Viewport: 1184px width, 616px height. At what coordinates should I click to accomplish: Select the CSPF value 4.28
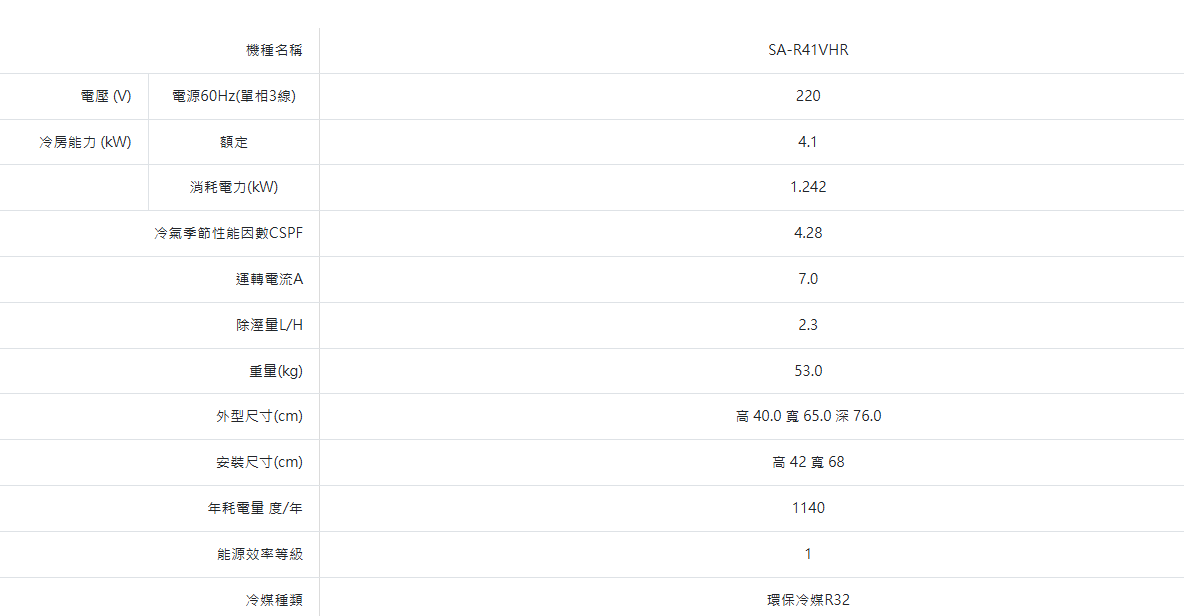(808, 233)
